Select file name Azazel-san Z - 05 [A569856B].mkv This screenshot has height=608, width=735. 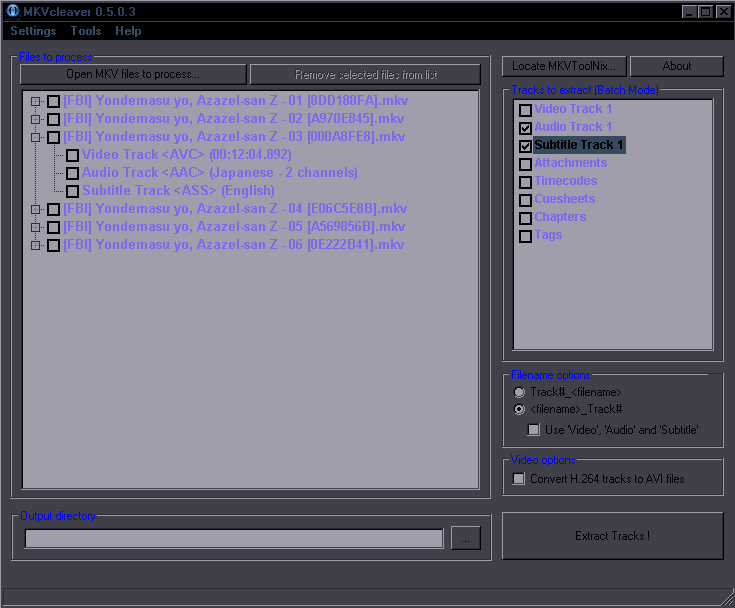pos(234,227)
